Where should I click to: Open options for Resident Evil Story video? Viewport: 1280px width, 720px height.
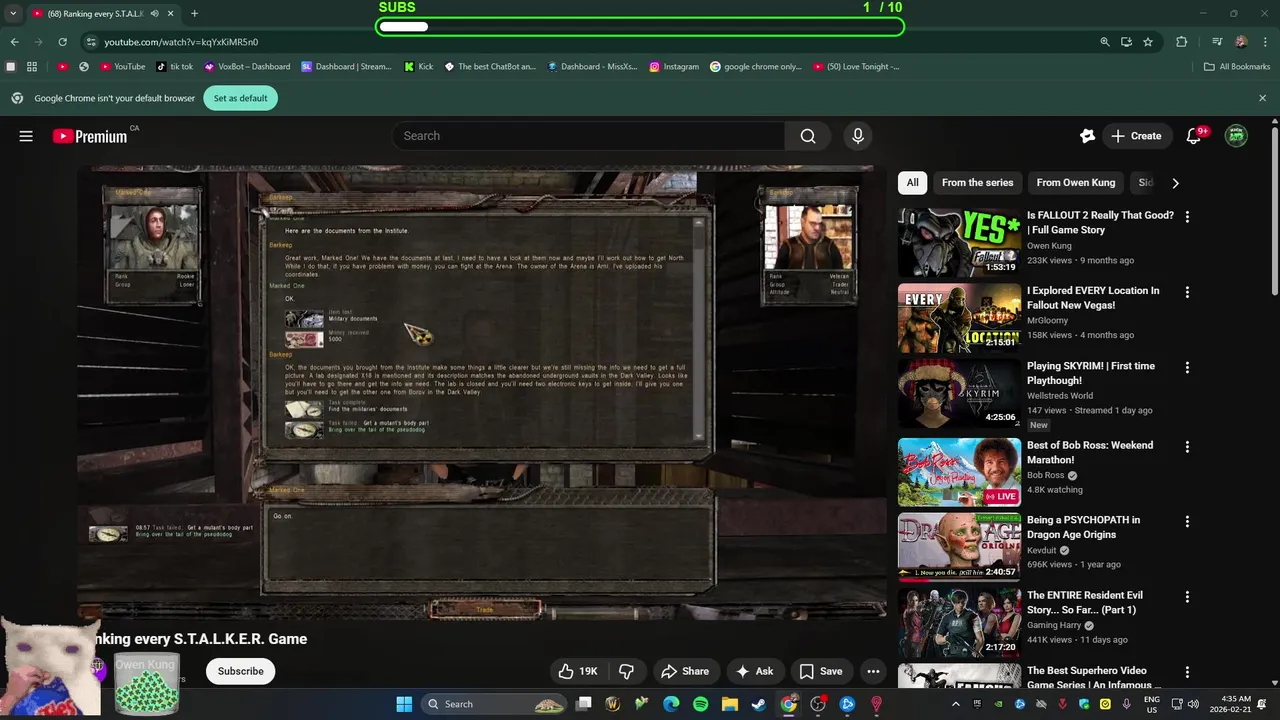[x=1187, y=596]
